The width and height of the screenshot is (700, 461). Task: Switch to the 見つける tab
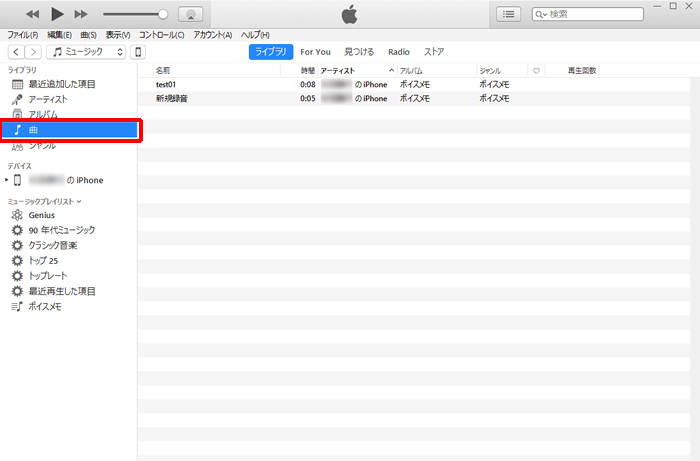coord(359,52)
